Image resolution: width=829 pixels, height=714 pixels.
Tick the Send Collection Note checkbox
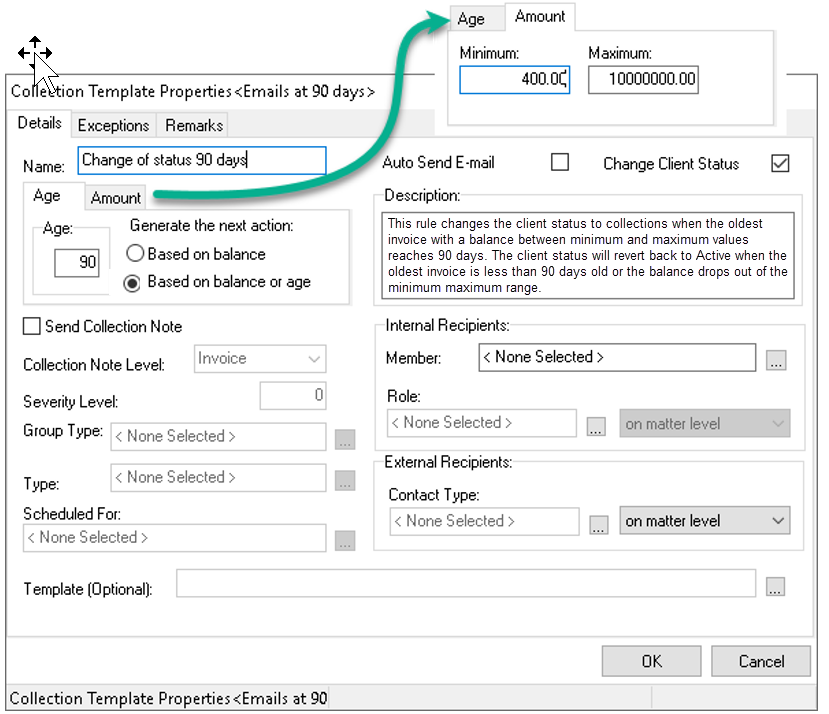pyautogui.click(x=32, y=326)
